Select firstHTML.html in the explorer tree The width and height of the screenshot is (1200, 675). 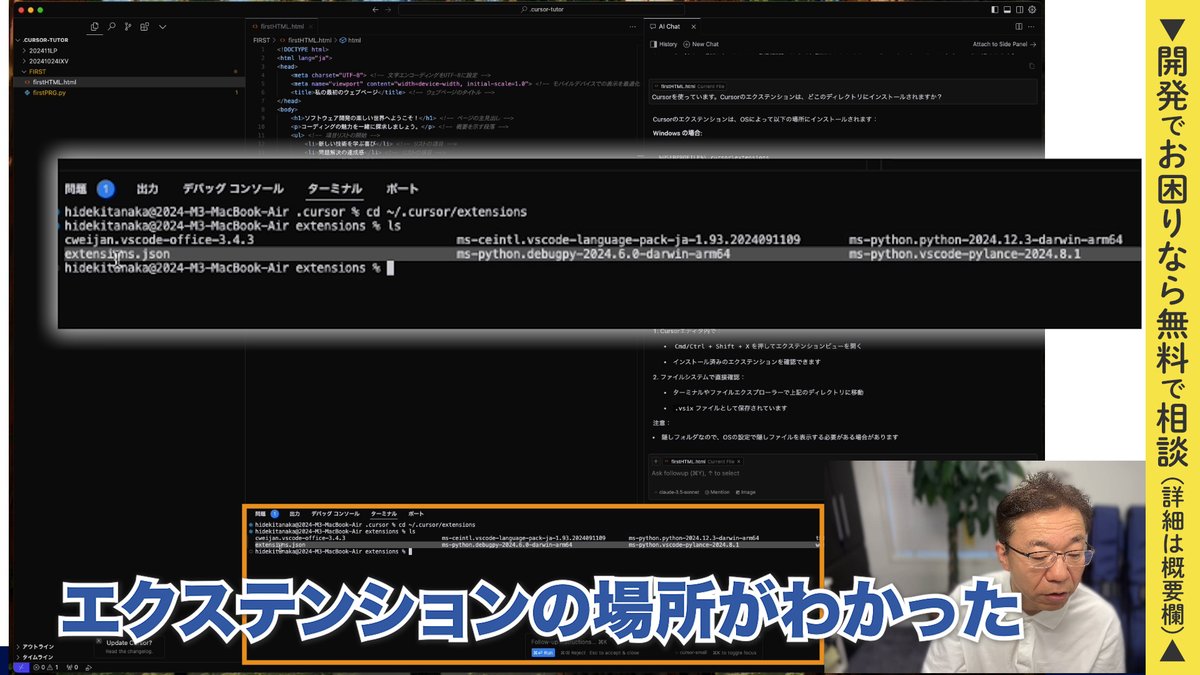pyautogui.click(x=128, y=82)
